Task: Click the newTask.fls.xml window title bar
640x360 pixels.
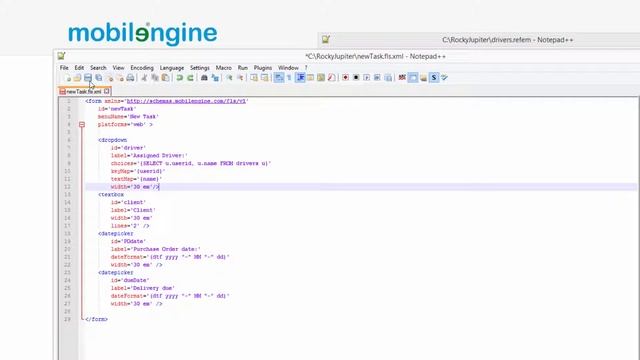Action: click(375, 56)
